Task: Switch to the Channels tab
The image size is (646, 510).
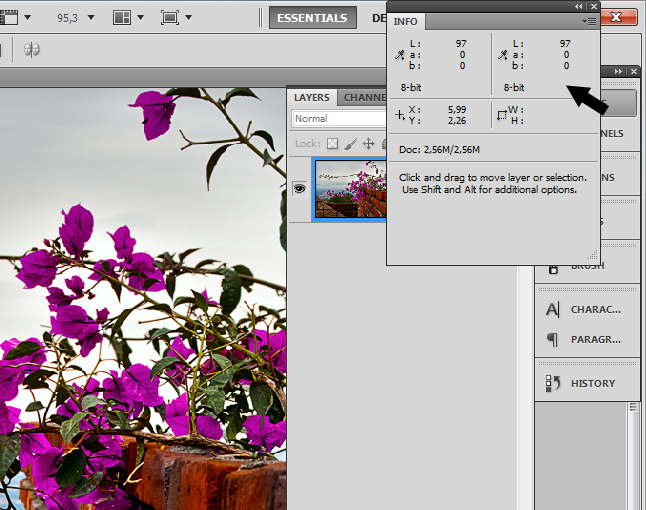Action: pyautogui.click(x=365, y=98)
